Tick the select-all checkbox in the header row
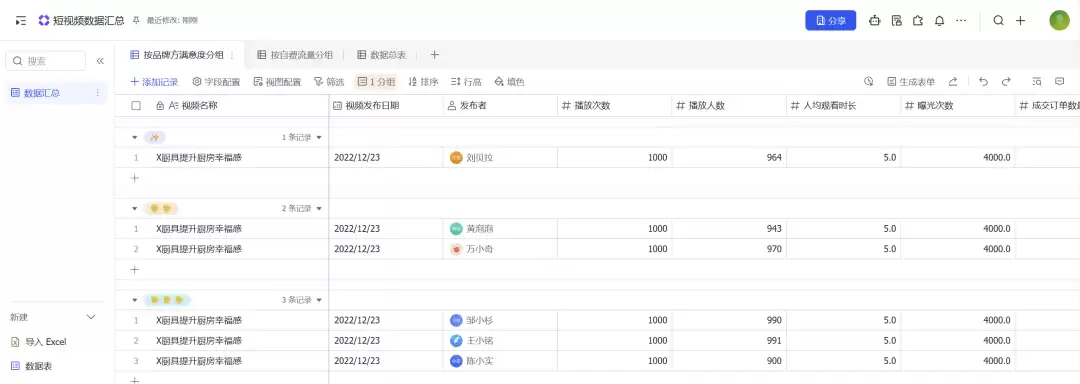This screenshot has width=1080, height=384. point(136,105)
